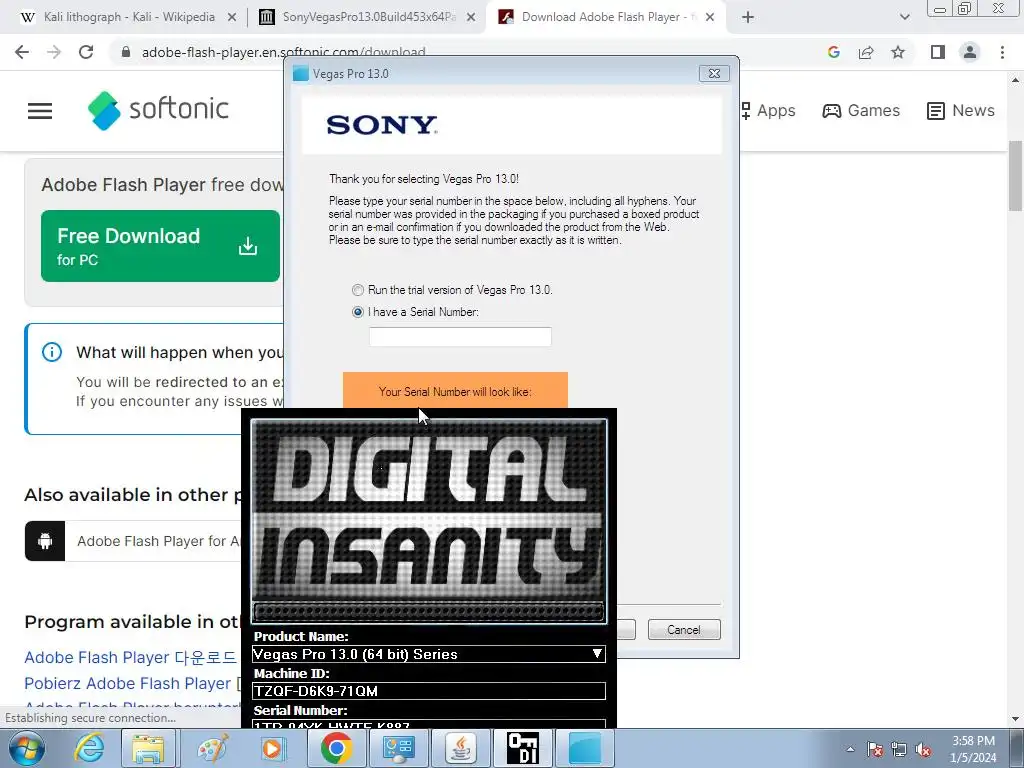Reload the Softonic page
Viewport: 1024px width, 768px height.
[x=86, y=52]
